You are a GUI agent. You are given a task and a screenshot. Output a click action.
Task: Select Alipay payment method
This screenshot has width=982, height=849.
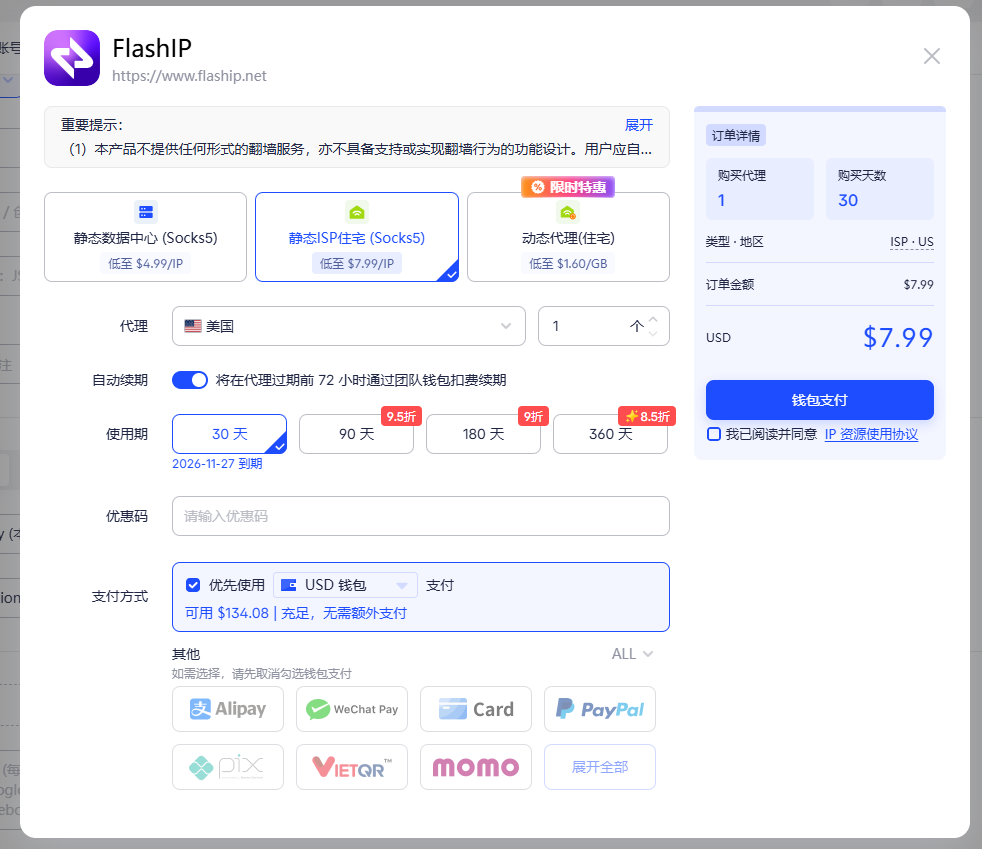(x=228, y=709)
